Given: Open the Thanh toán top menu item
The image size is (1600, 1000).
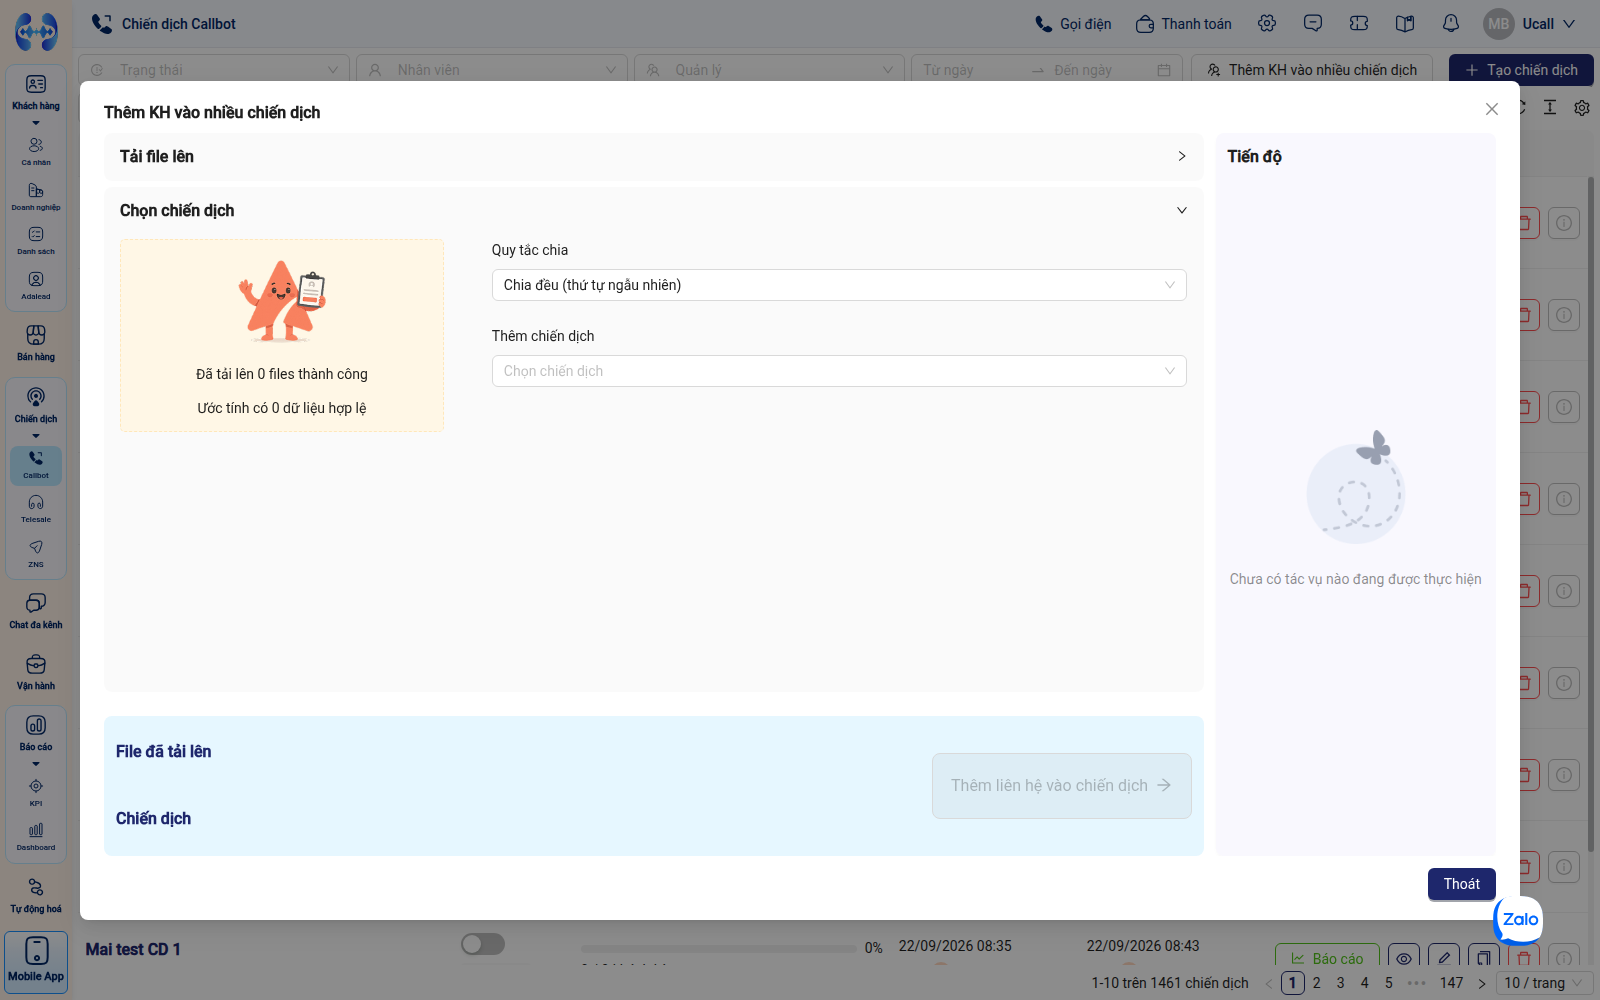Looking at the screenshot, I should 1184,24.
